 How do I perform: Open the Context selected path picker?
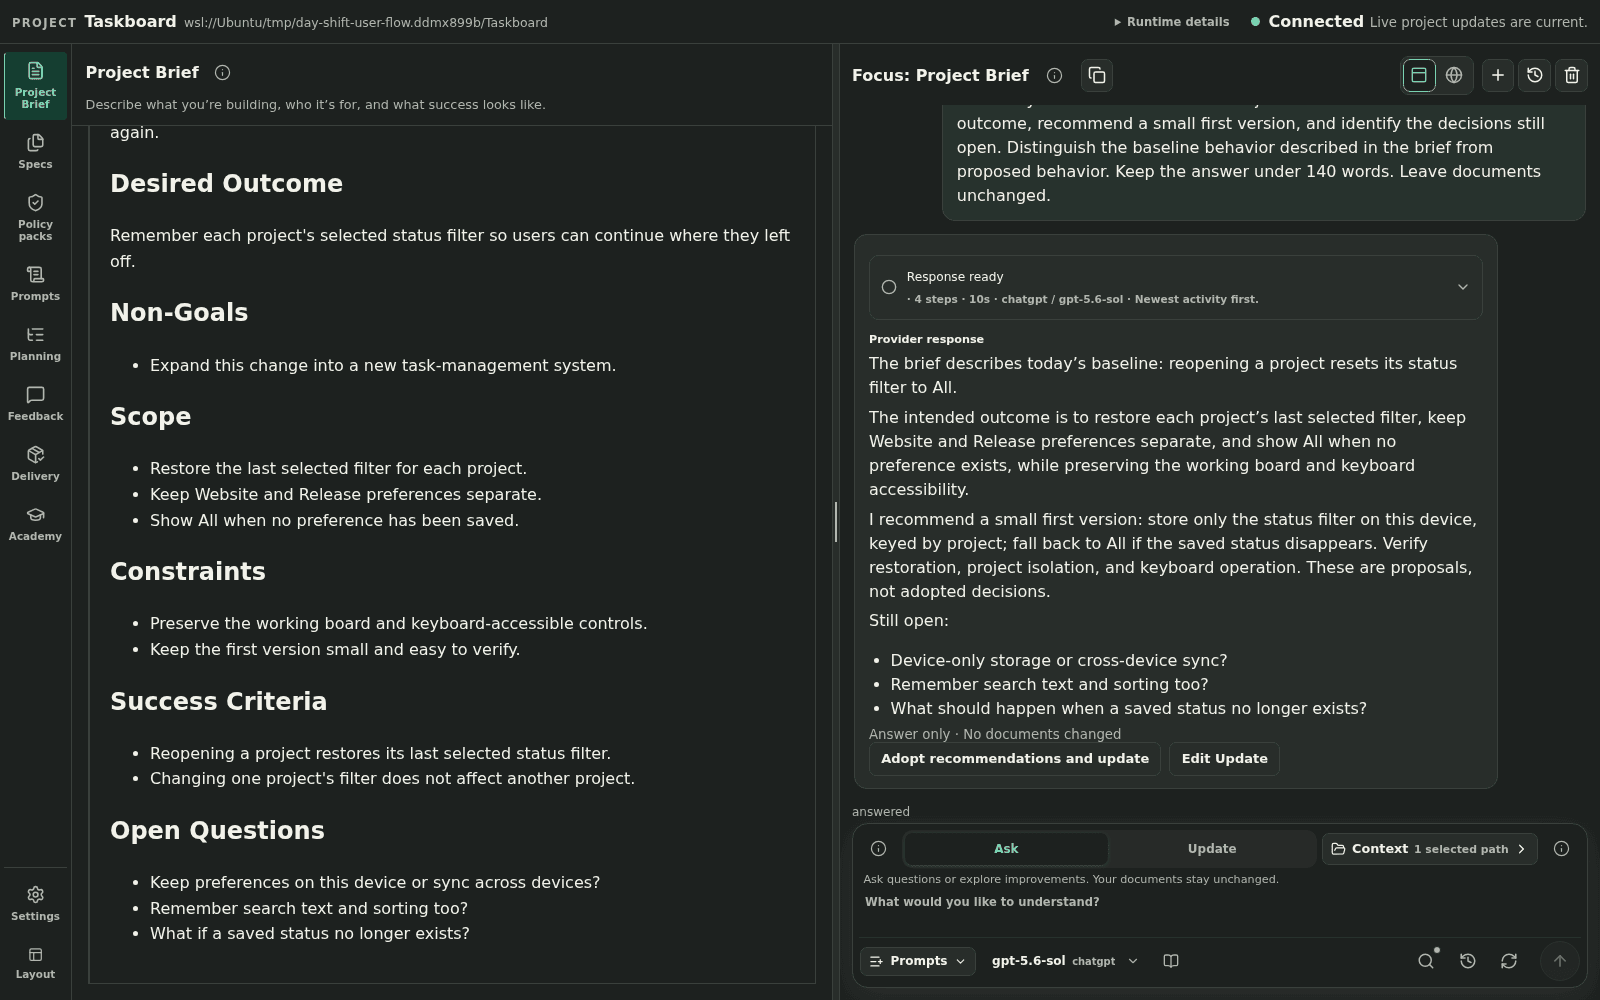1429,849
